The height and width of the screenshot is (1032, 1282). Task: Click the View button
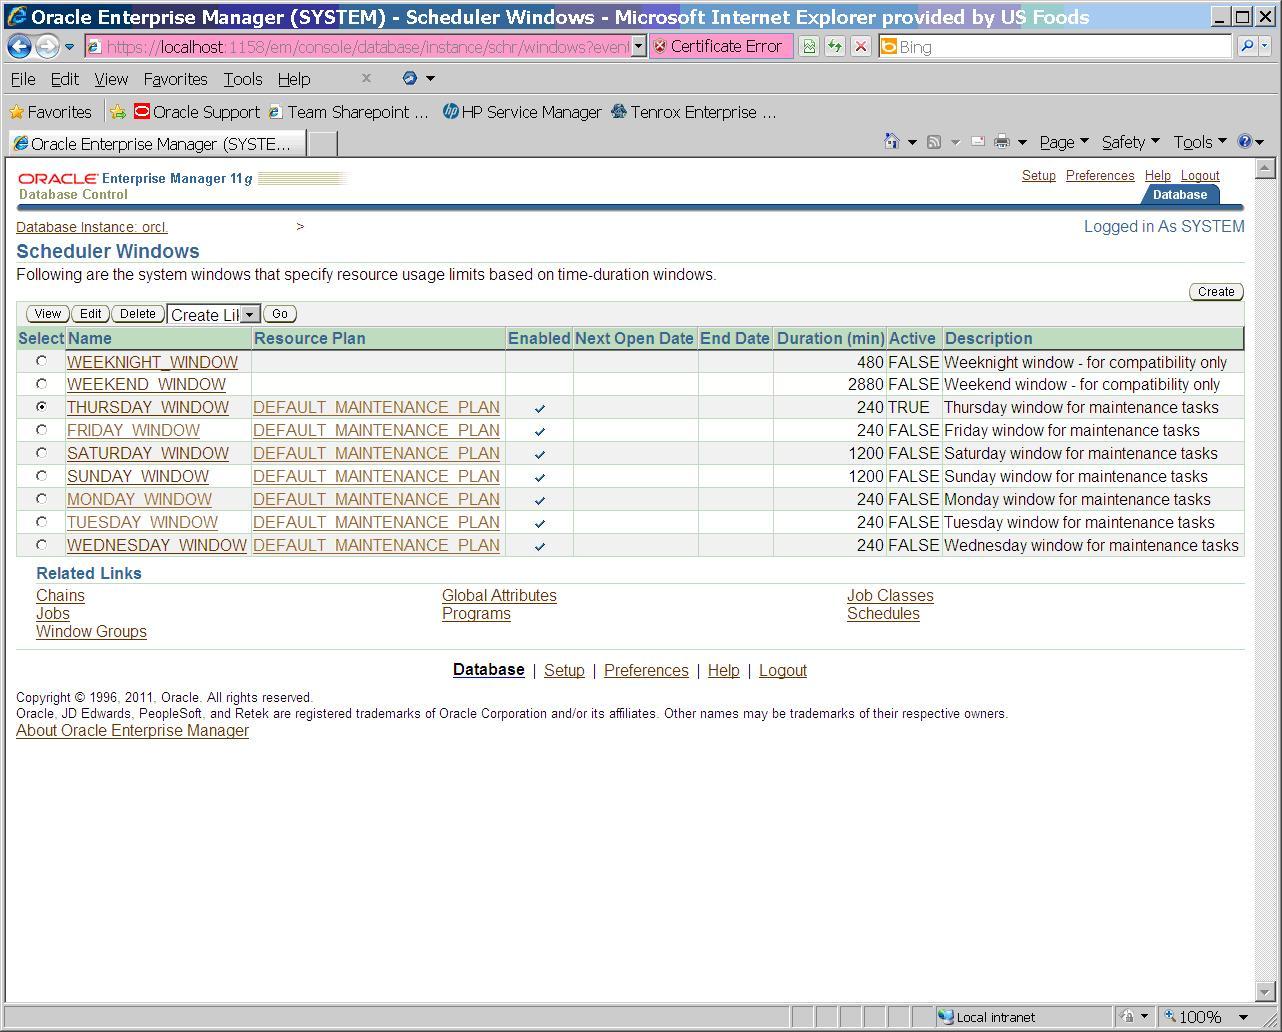tap(47, 314)
